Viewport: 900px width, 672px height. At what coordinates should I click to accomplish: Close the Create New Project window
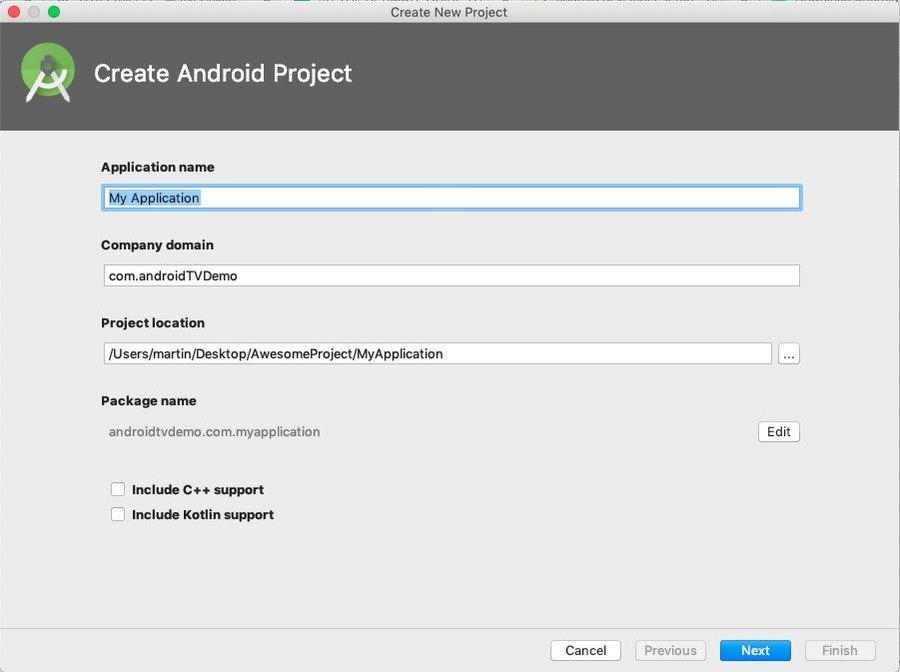tap(14, 11)
